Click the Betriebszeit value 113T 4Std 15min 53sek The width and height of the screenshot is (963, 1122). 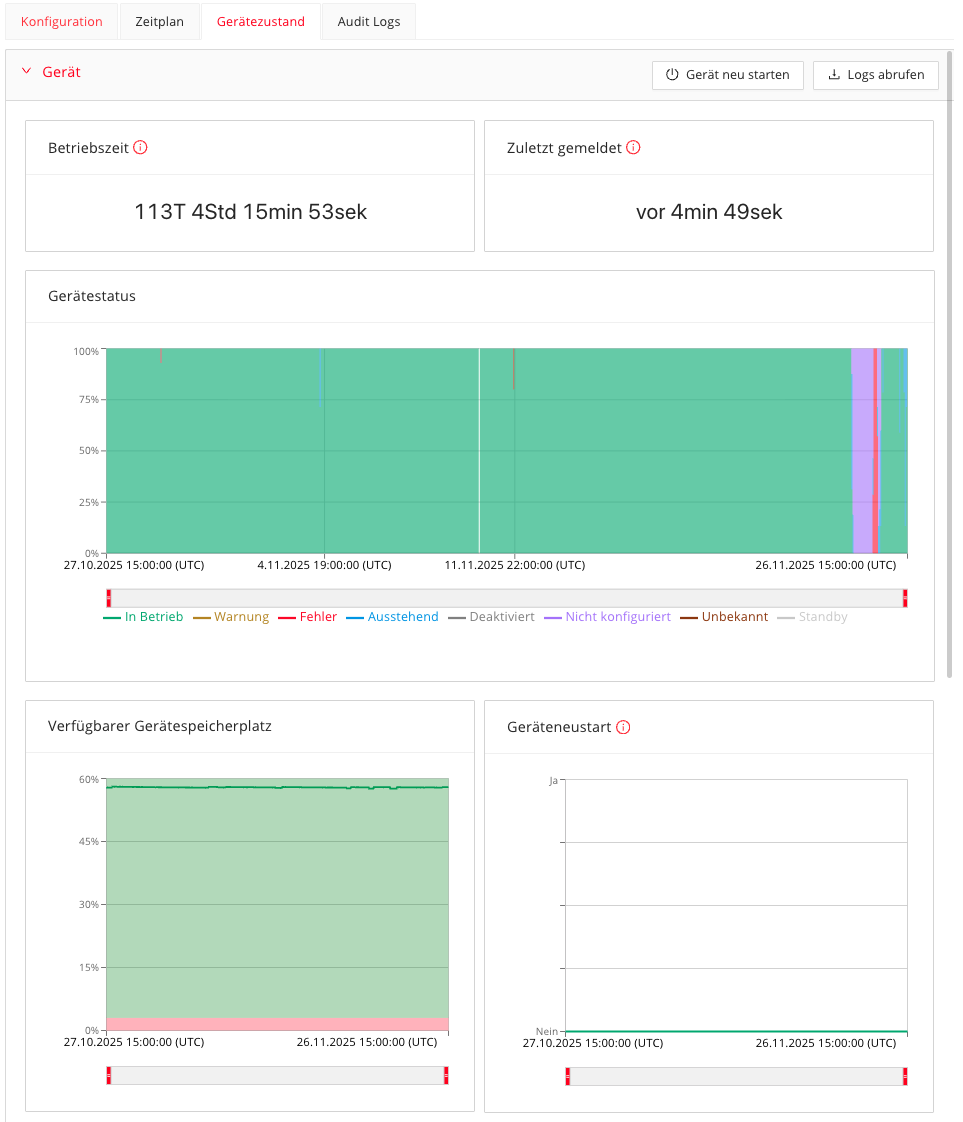tap(250, 212)
